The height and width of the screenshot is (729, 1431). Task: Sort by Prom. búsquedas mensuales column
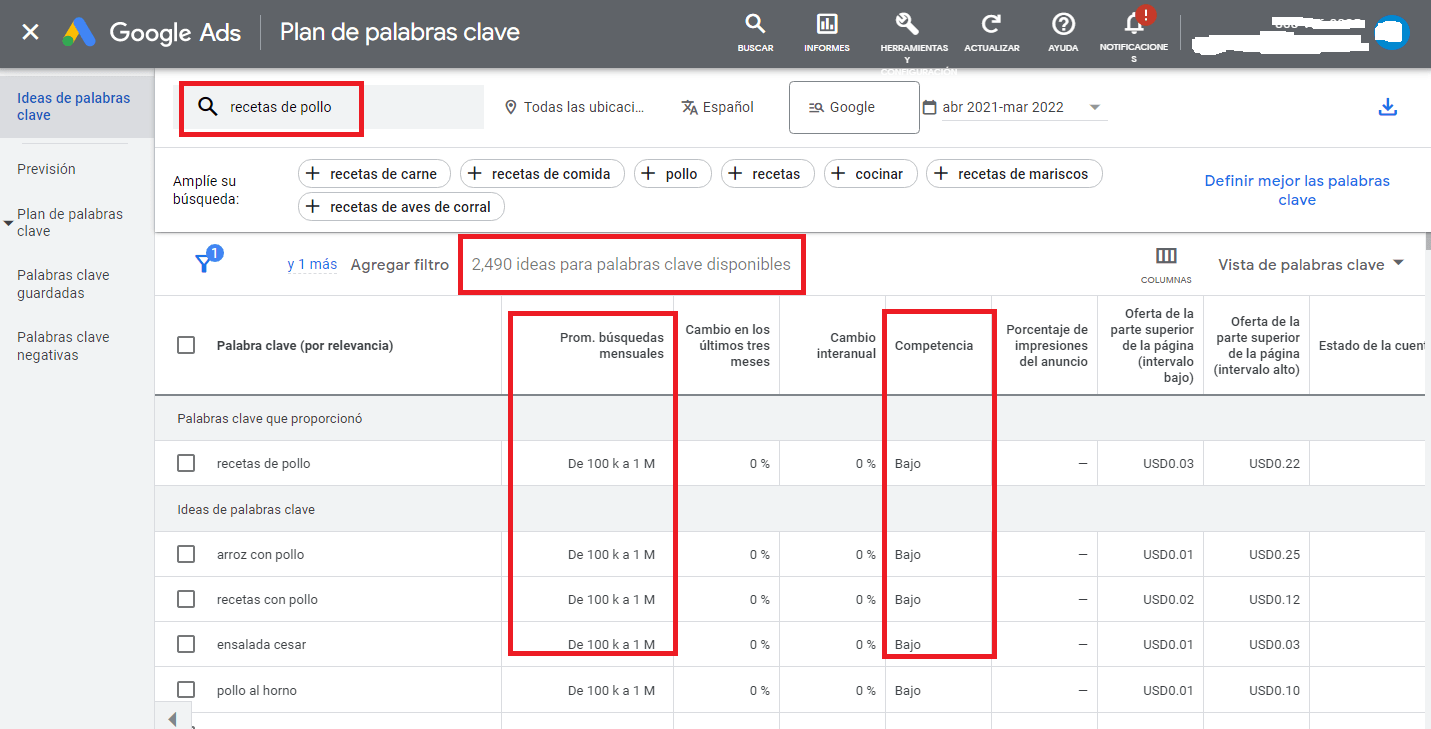[x=611, y=345]
